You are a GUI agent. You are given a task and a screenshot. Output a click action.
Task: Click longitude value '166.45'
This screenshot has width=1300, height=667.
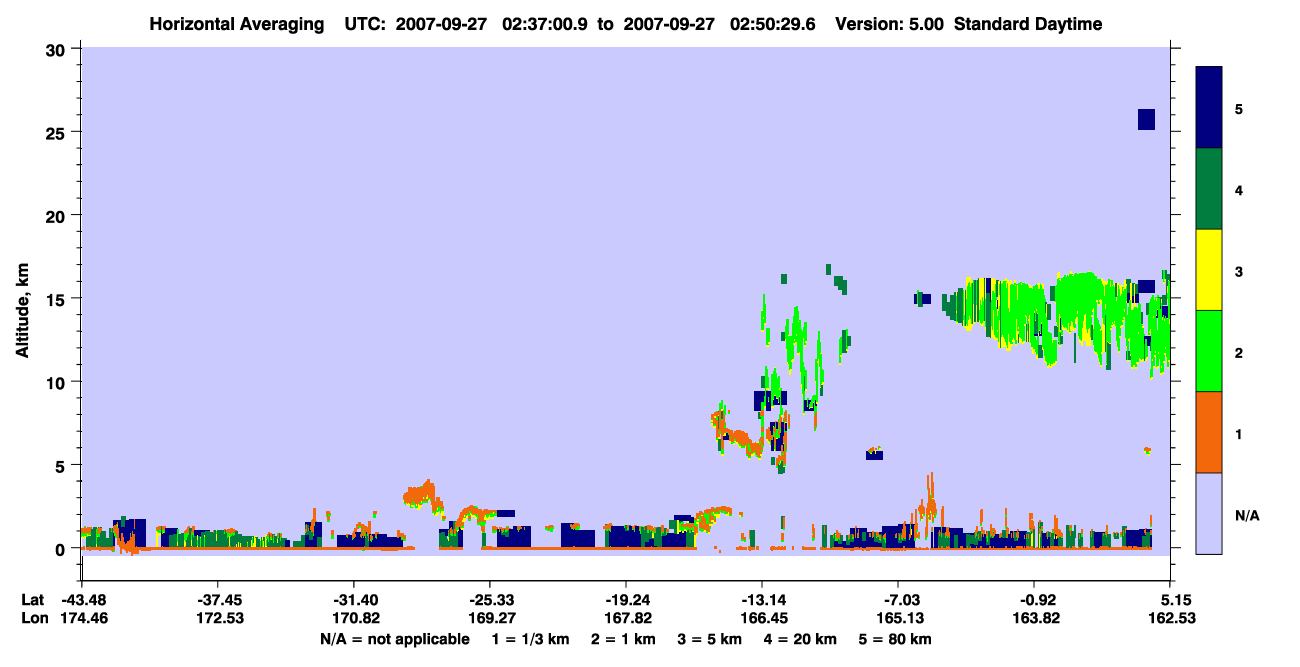tap(762, 618)
